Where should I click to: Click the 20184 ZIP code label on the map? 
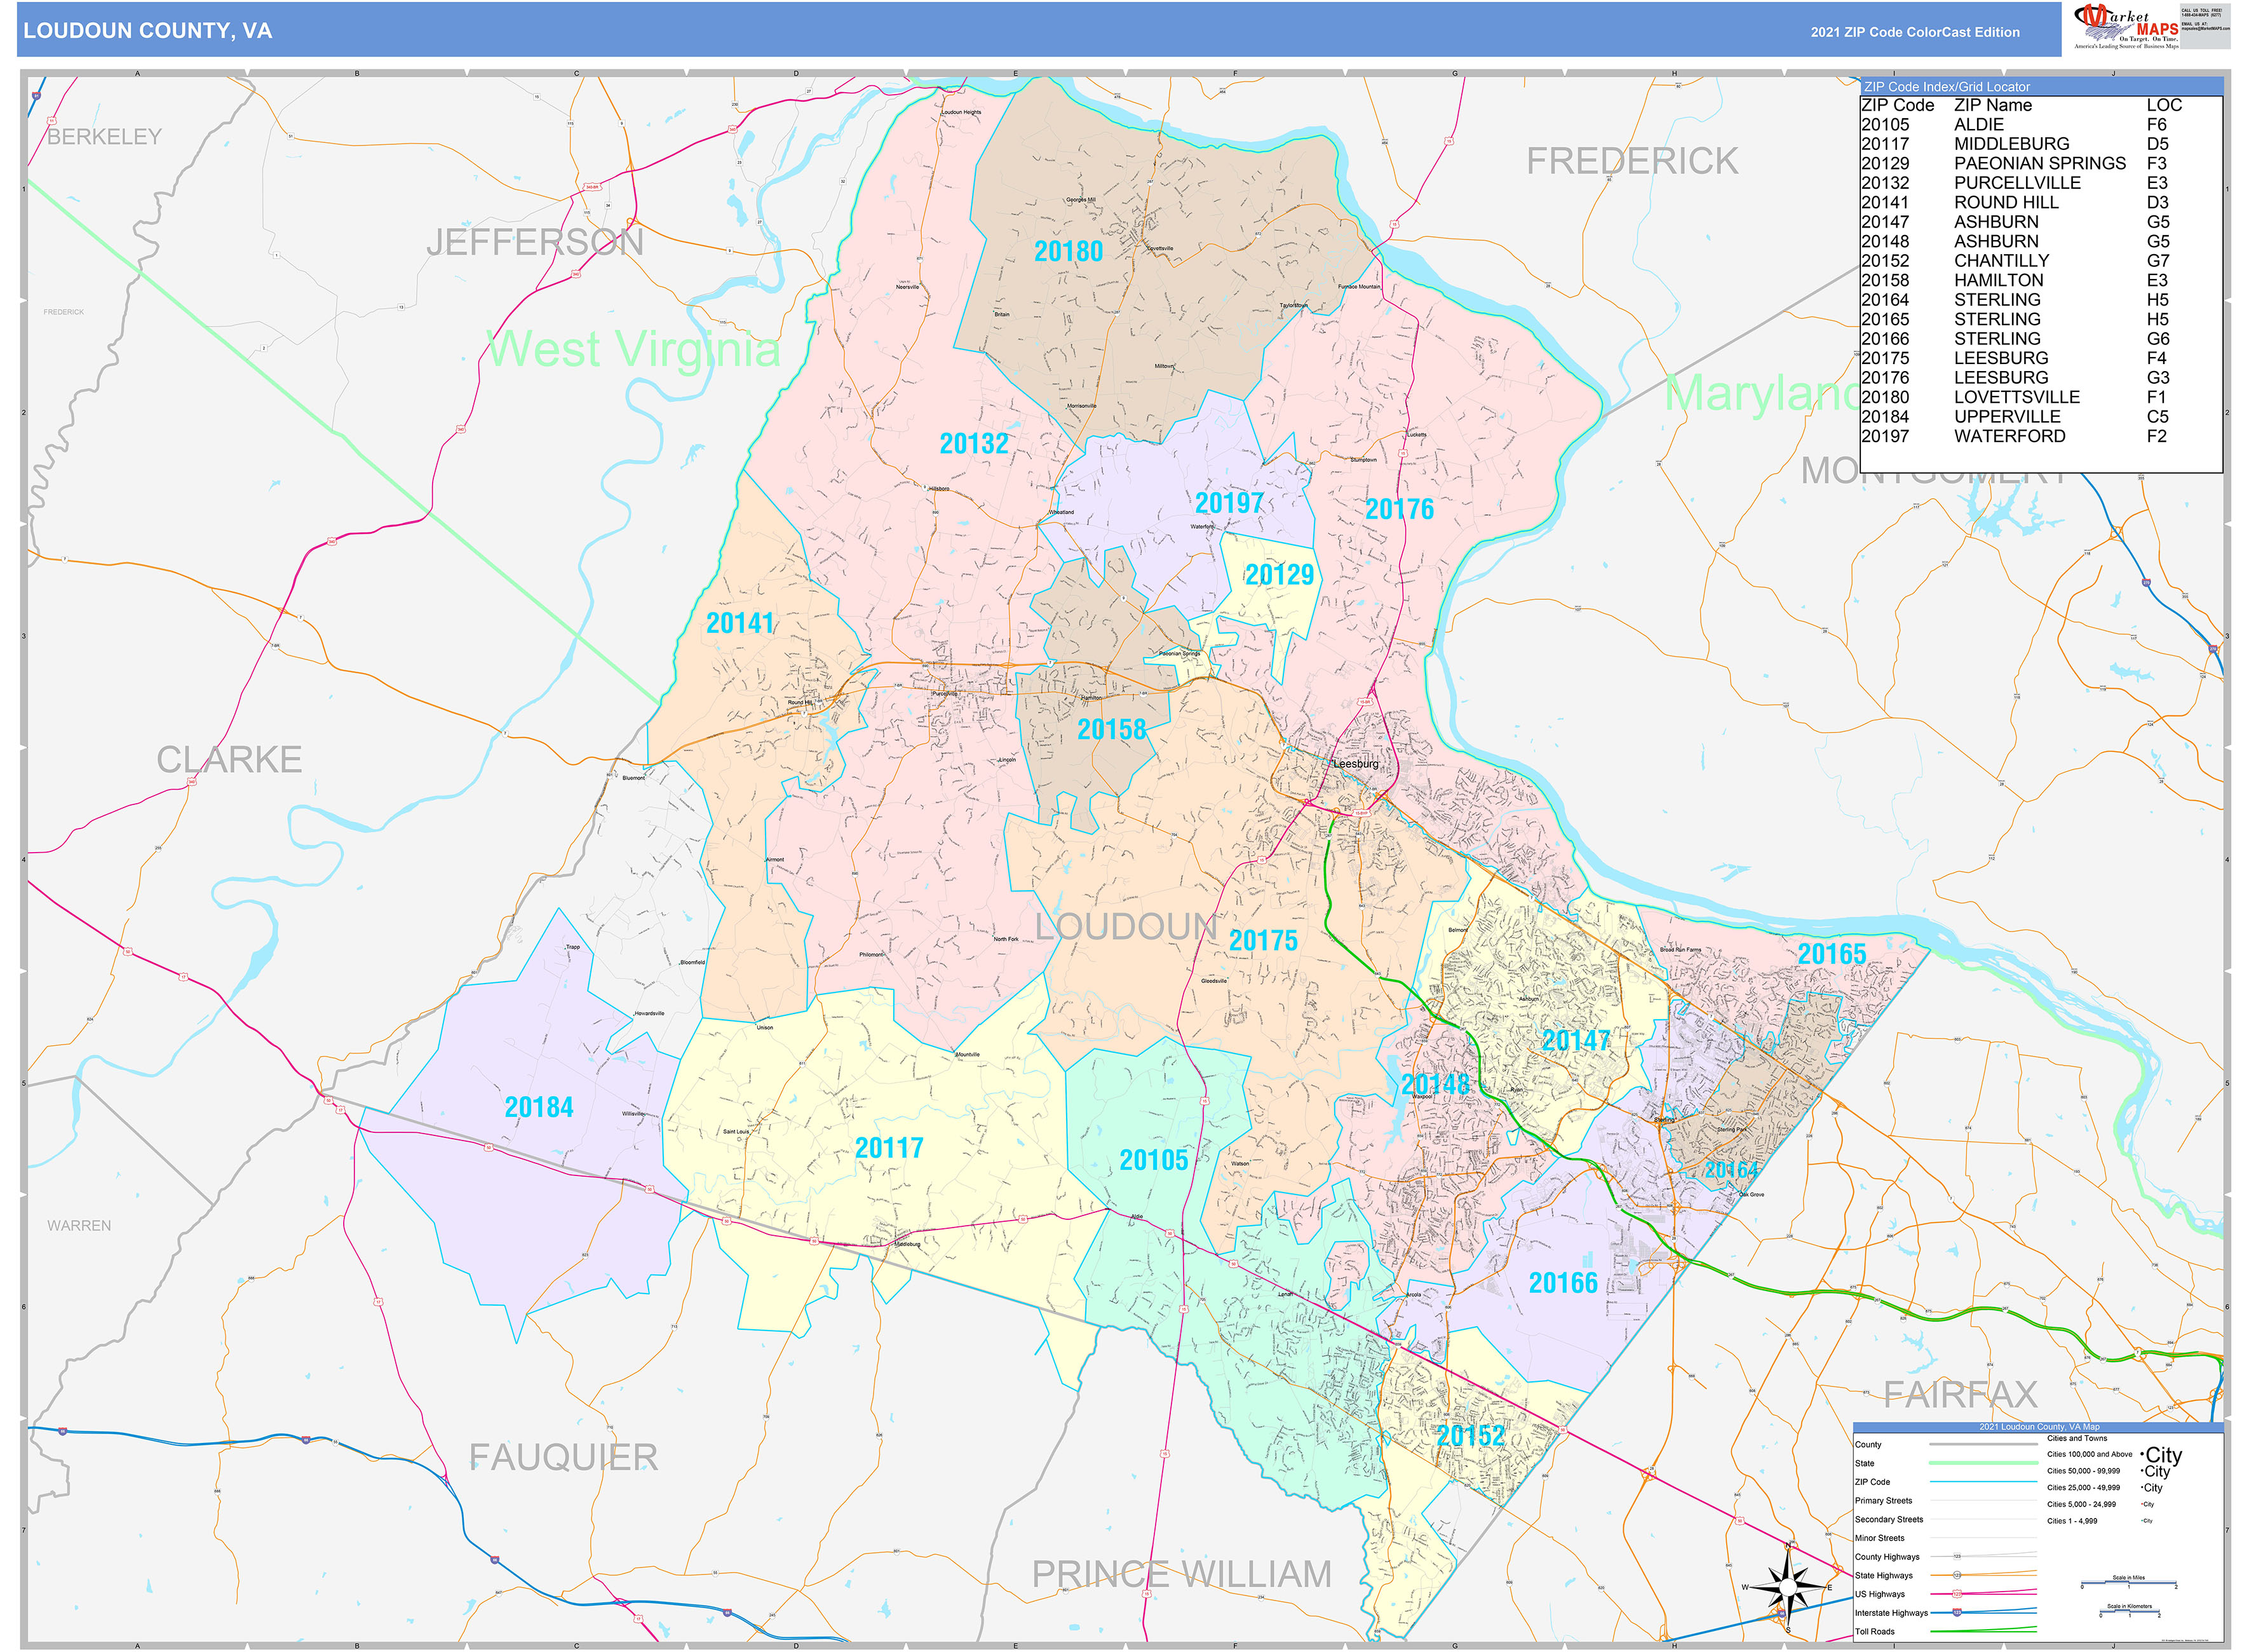coord(539,1107)
